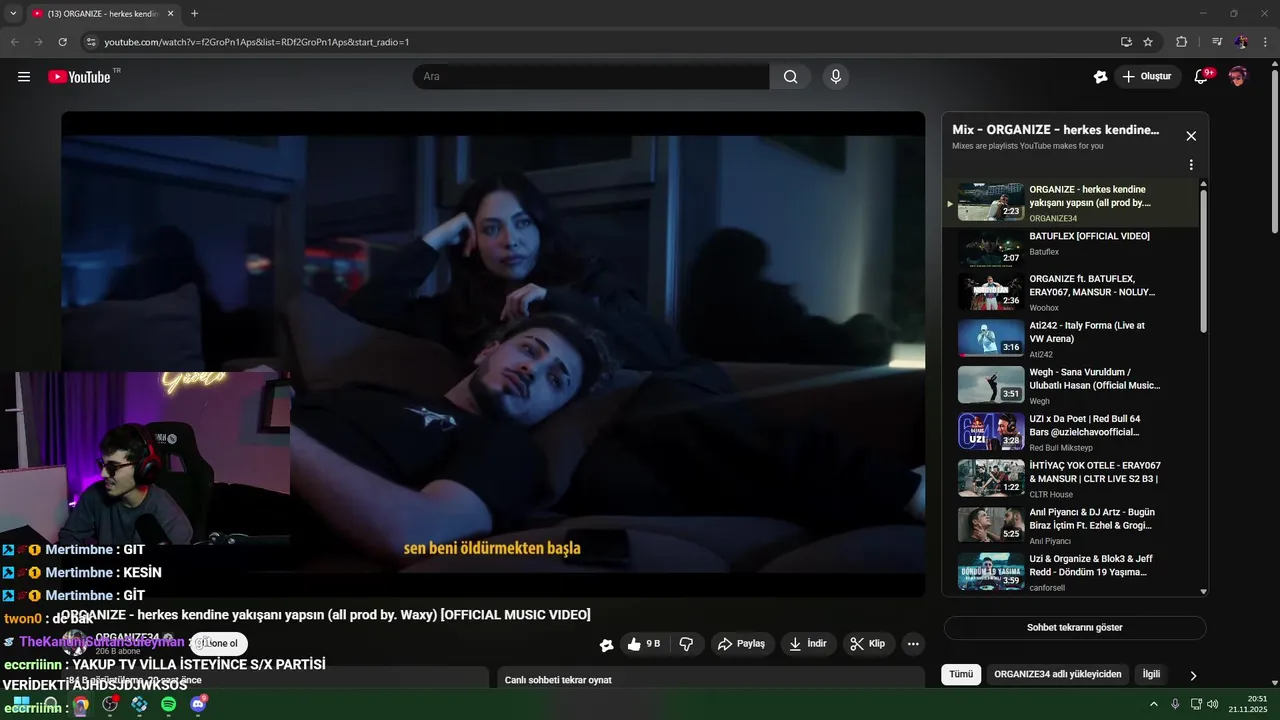Click the sparkle icon left of like
The height and width of the screenshot is (720, 1280).
pos(606,645)
